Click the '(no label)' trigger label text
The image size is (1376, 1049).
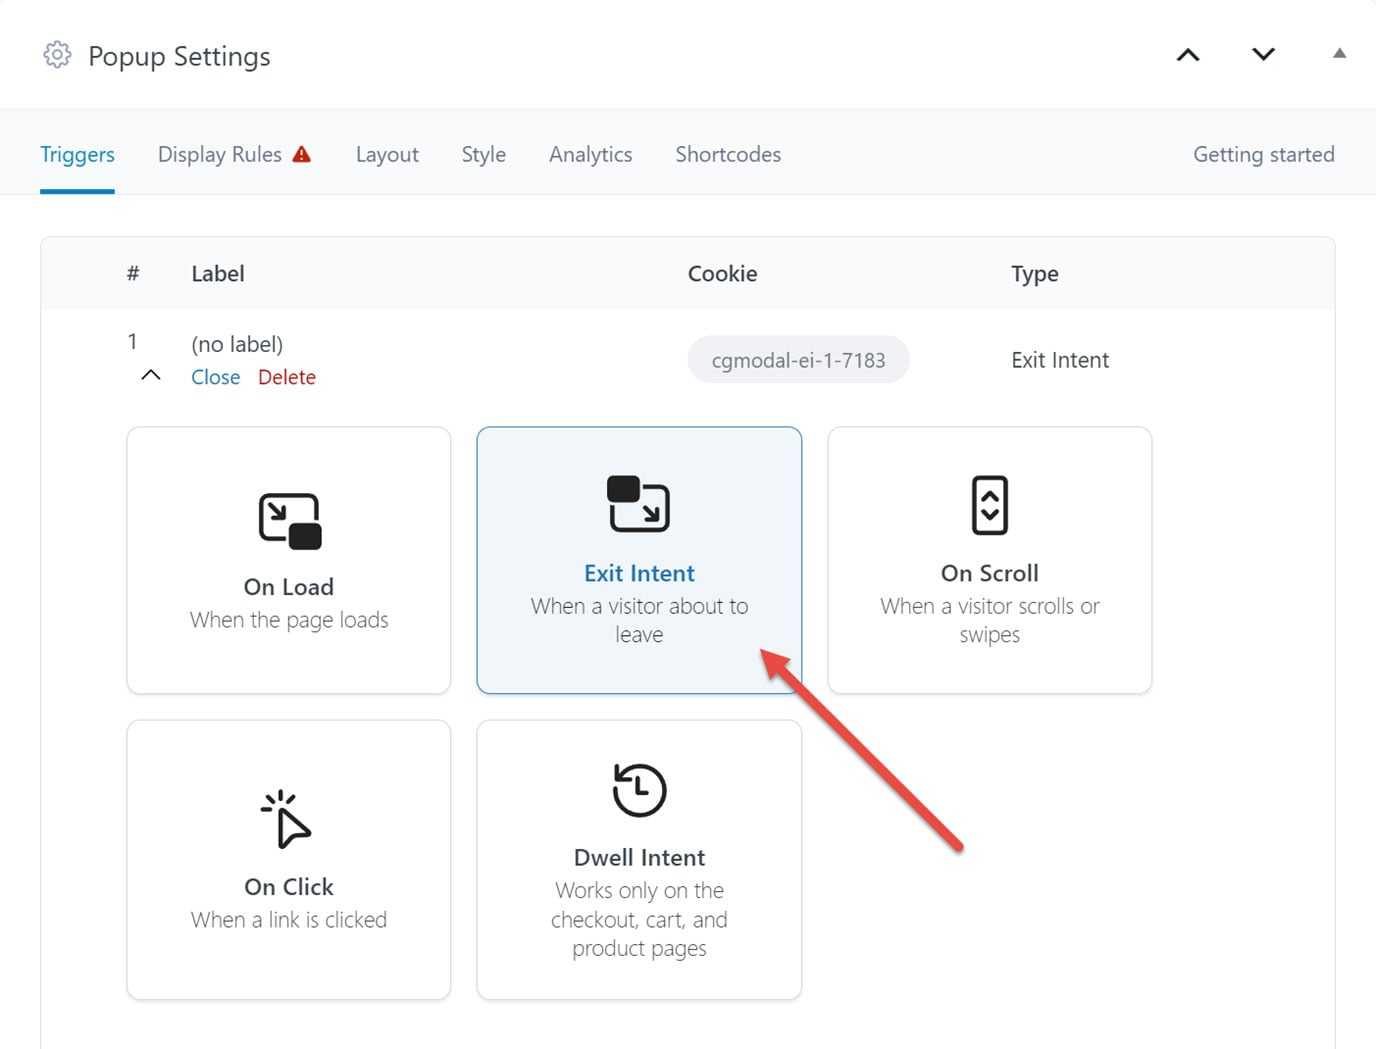(x=237, y=344)
